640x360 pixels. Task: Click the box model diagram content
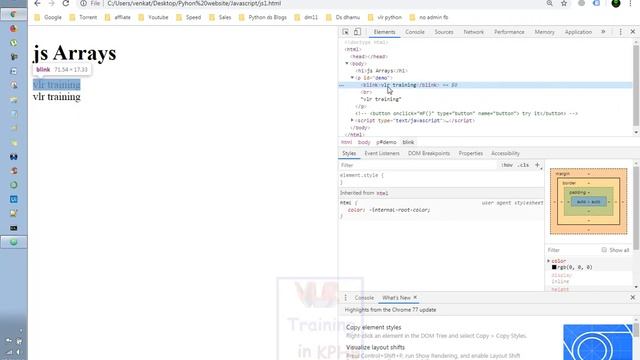tap(589, 202)
